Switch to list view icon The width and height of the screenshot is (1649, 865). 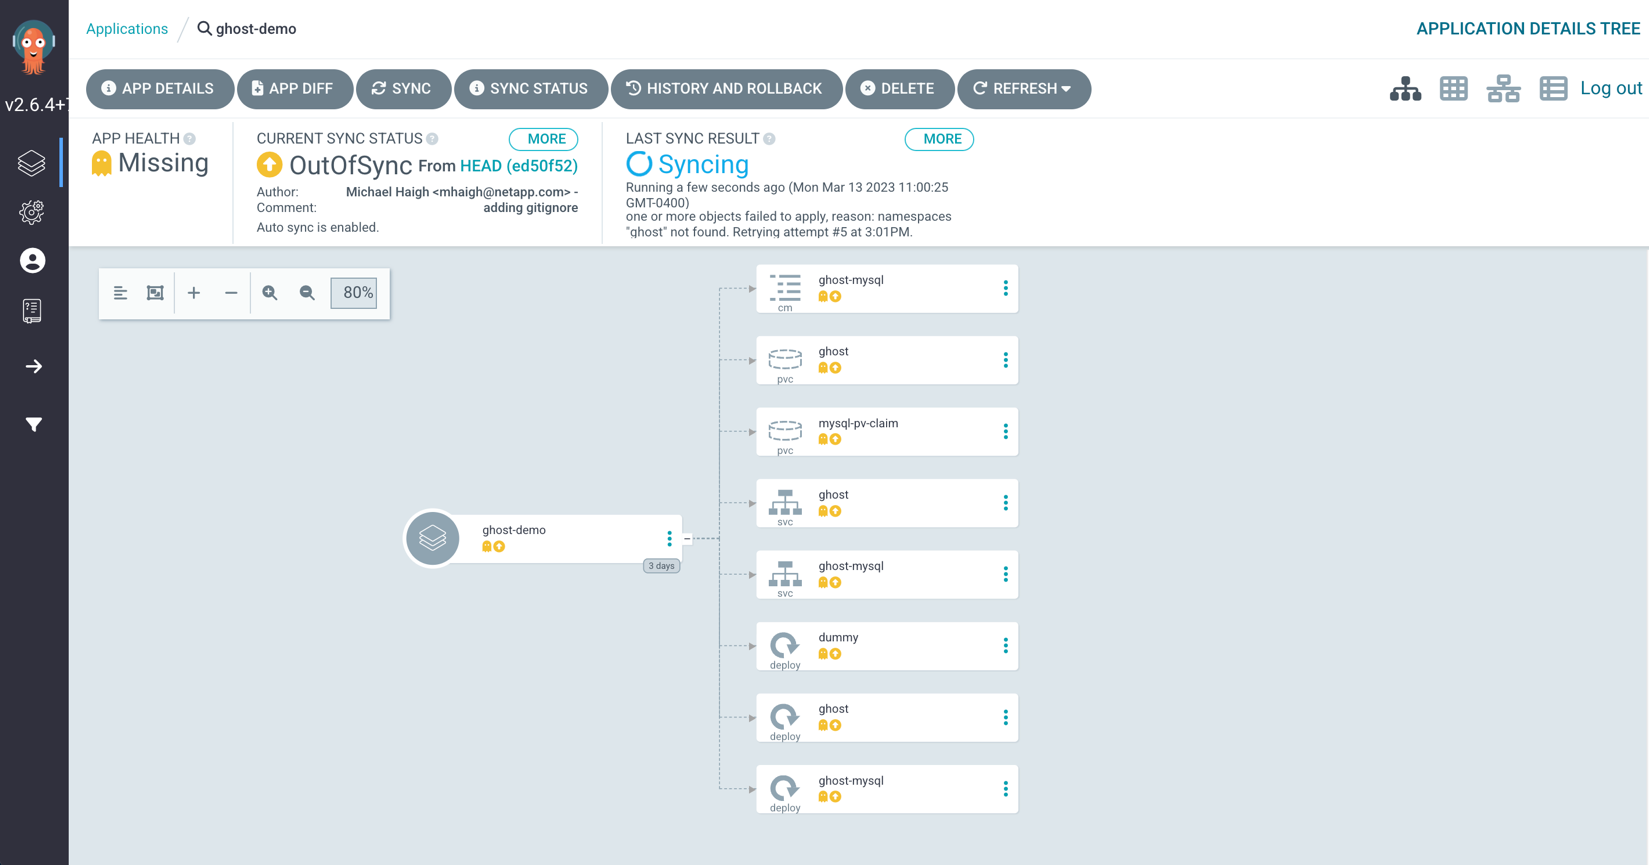pos(1553,89)
